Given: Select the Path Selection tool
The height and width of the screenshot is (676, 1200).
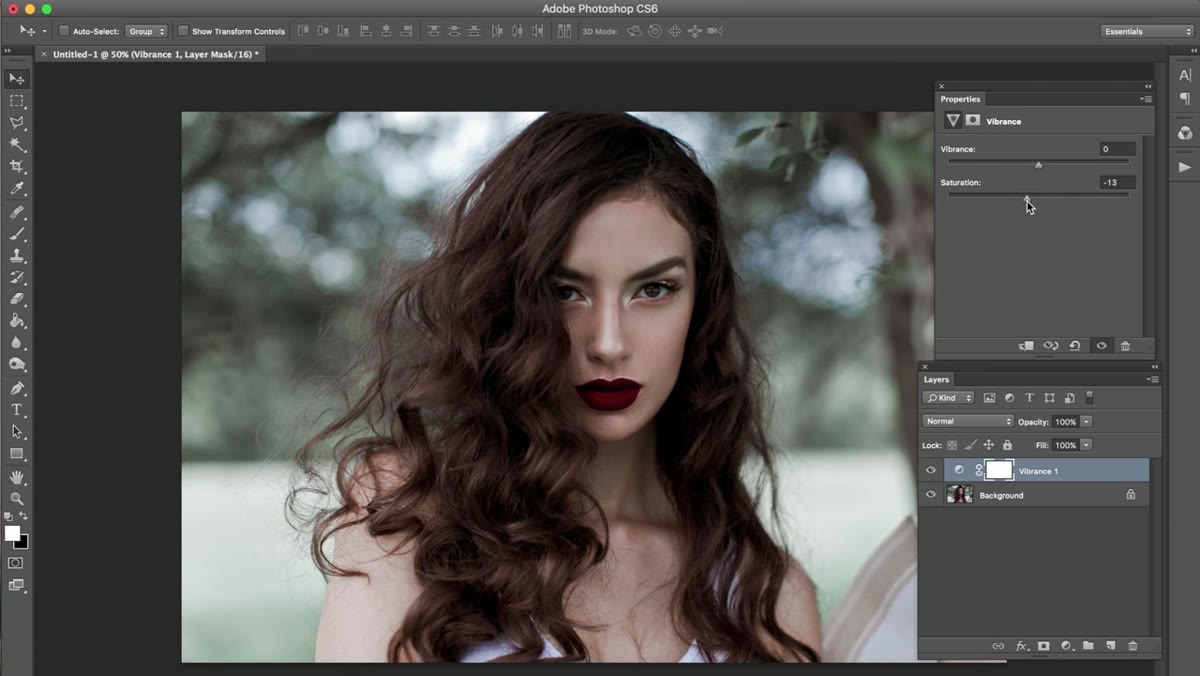Looking at the screenshot, I should tap(17, 432).
